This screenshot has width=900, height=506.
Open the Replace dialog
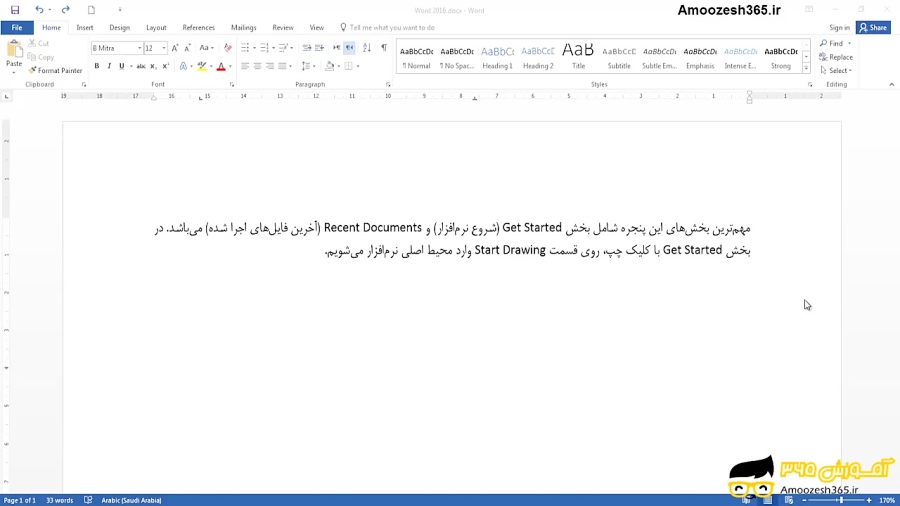pos(836,57)
